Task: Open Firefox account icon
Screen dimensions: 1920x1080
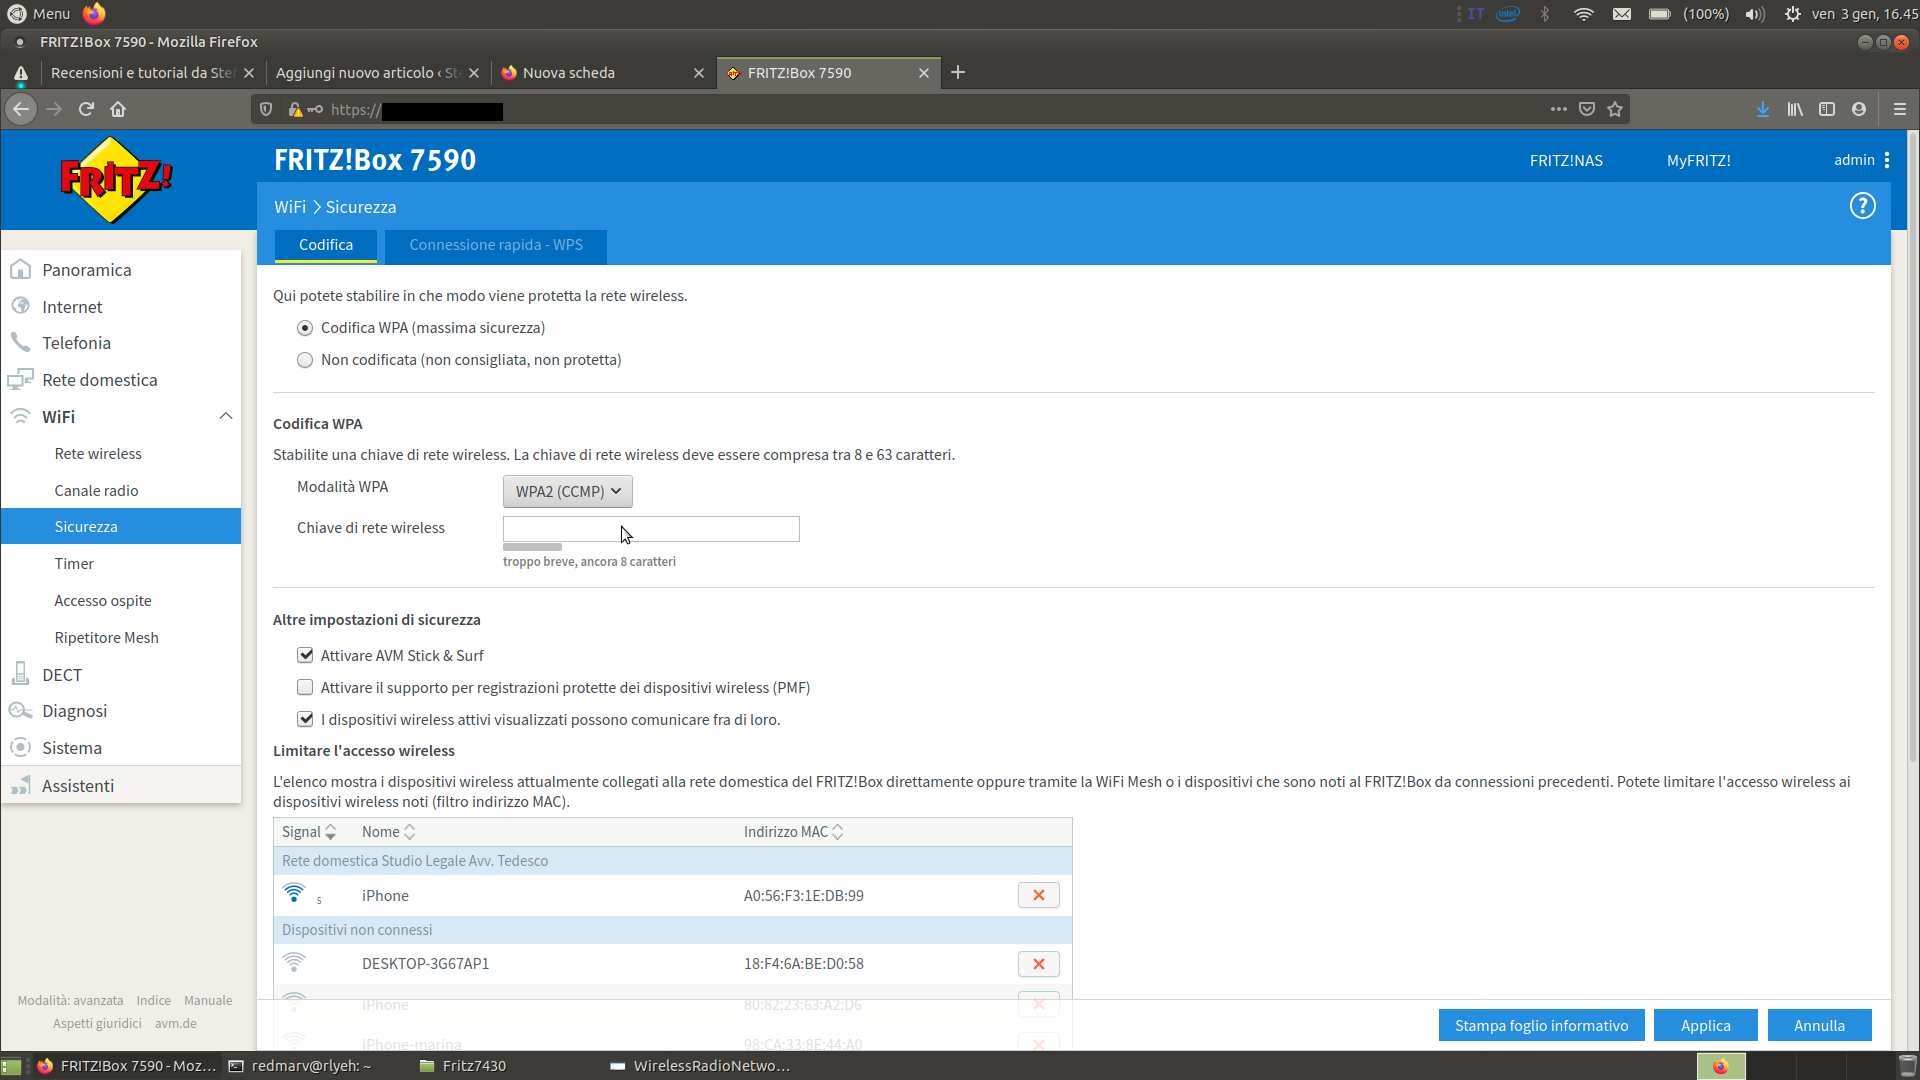Action: (1859, 109)
